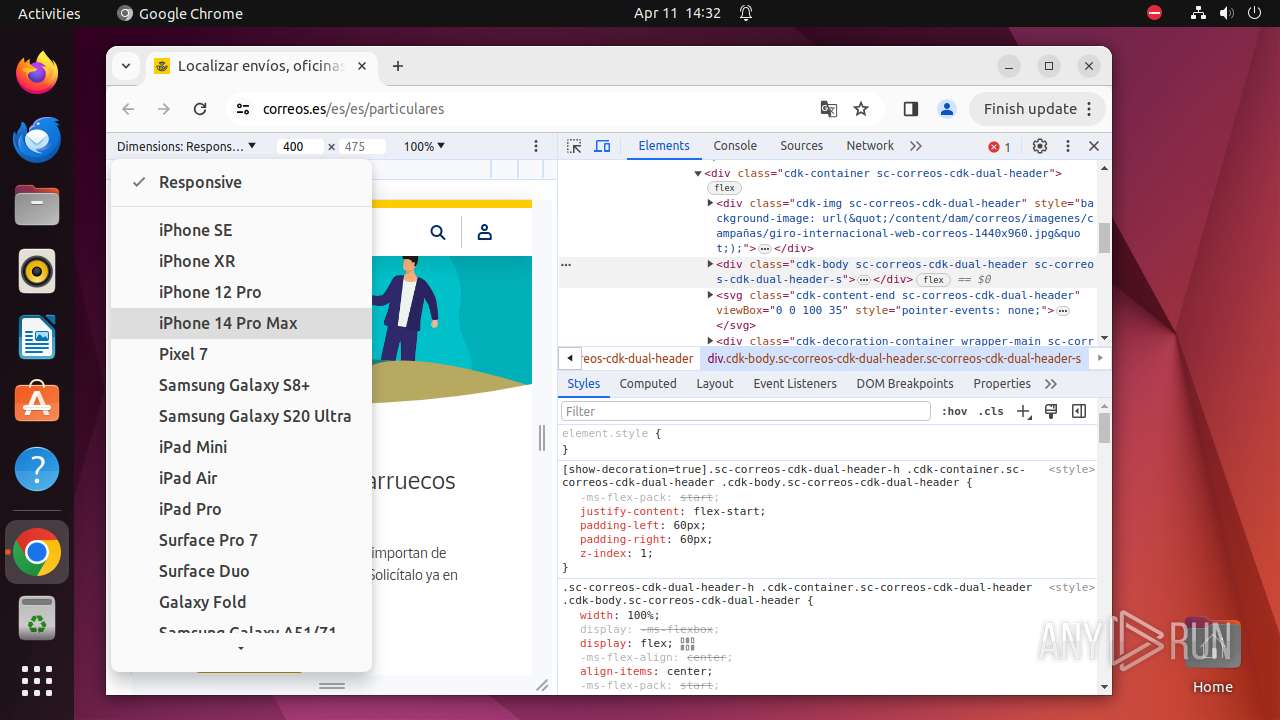Choose Surface Duo device

241,571
